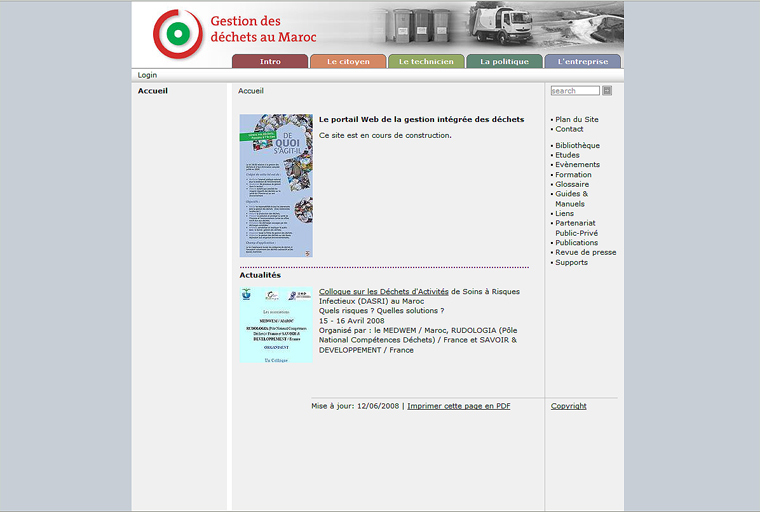Screen dimensions: 760x512
Task: Click the Login link
Action: tap(147, 75)
